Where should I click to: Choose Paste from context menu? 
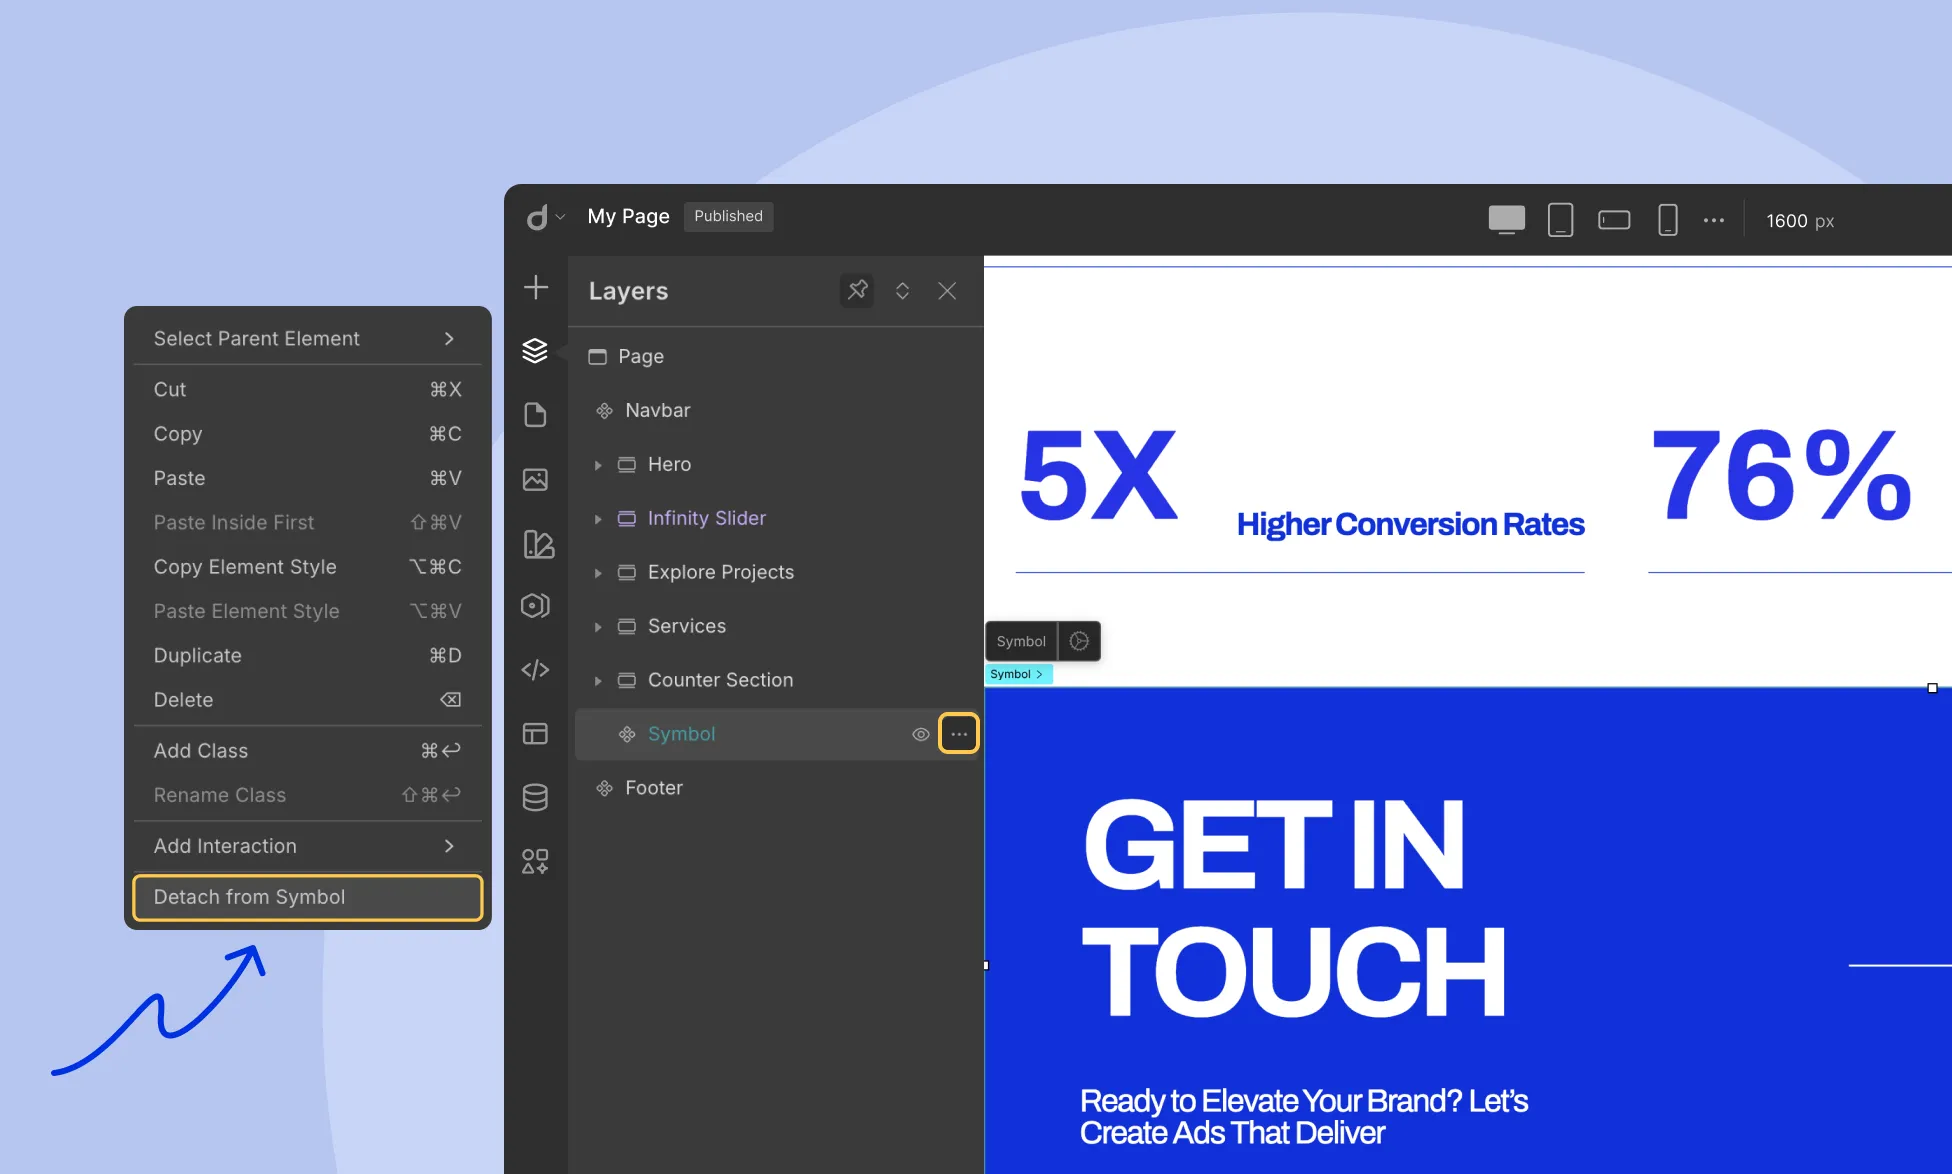click(x=307, y=478)
